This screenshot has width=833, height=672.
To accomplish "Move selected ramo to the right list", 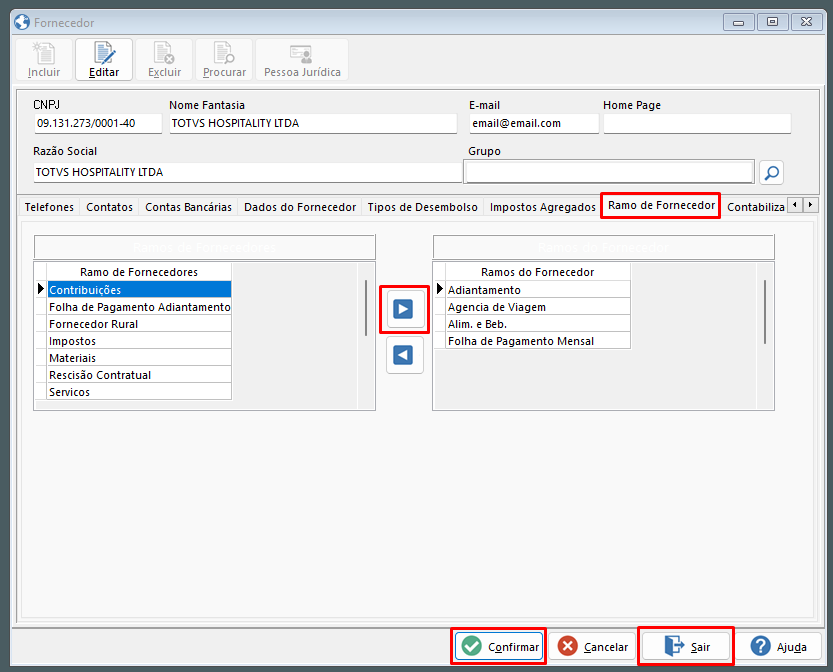I will pyautogui.click(x=403, y=309).
